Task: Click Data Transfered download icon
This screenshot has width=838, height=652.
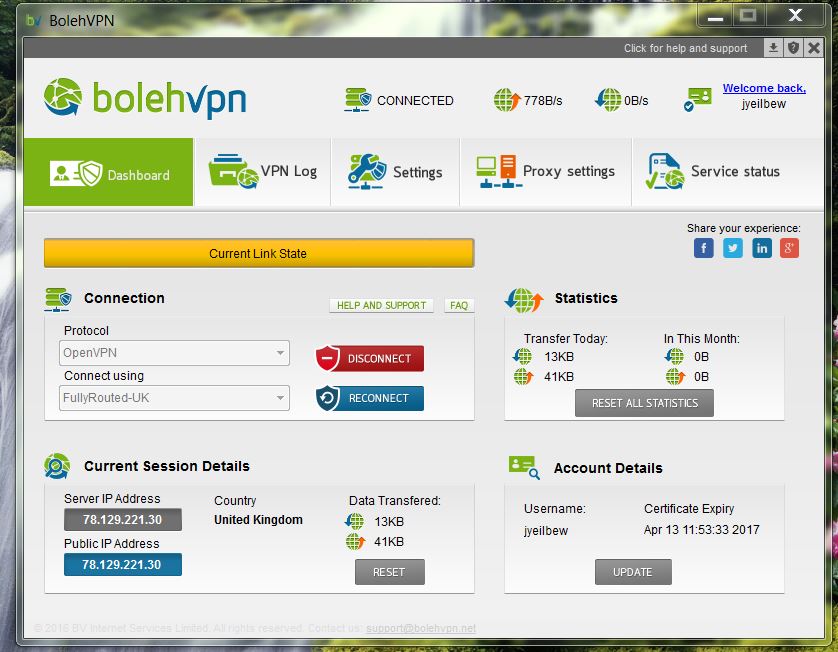Action: 354,521
